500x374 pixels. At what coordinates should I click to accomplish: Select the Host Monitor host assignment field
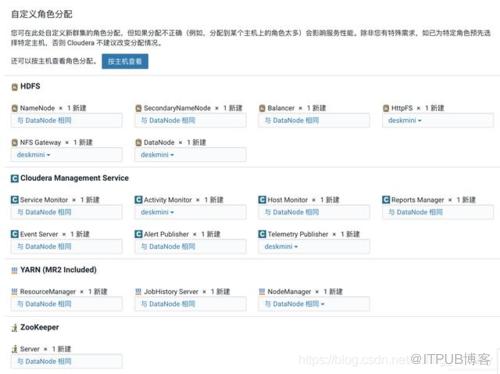[314, 212]
